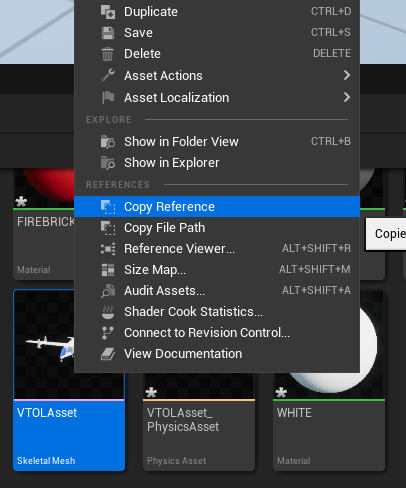Click the Show in Explorer folder icon
The height and width of the screenshot is (488, 406).
(108, 163)
